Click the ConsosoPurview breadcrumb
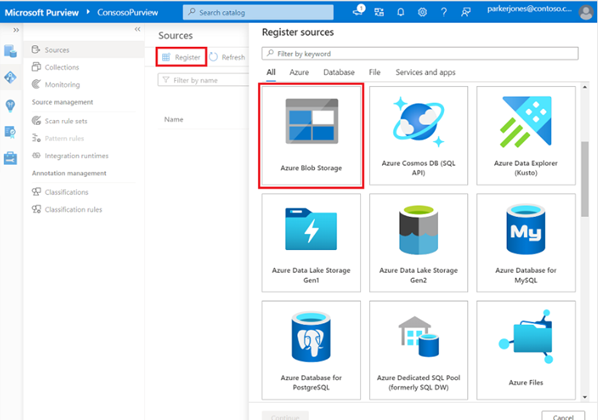The width and height of the screenshot is (598, 420). coord(127,13)
